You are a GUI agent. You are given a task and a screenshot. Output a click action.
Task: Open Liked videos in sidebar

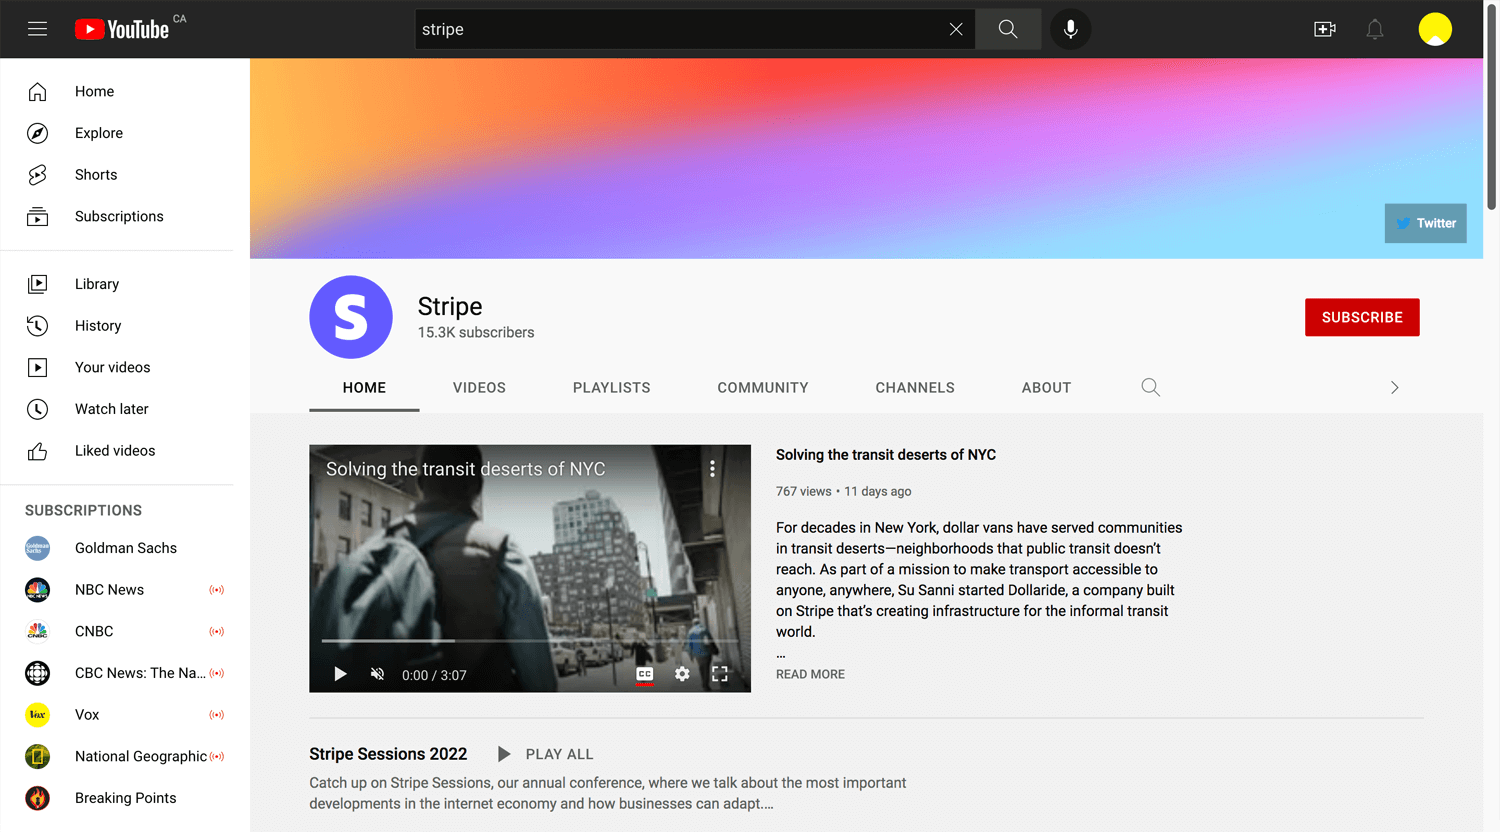(x=117, y=451)
